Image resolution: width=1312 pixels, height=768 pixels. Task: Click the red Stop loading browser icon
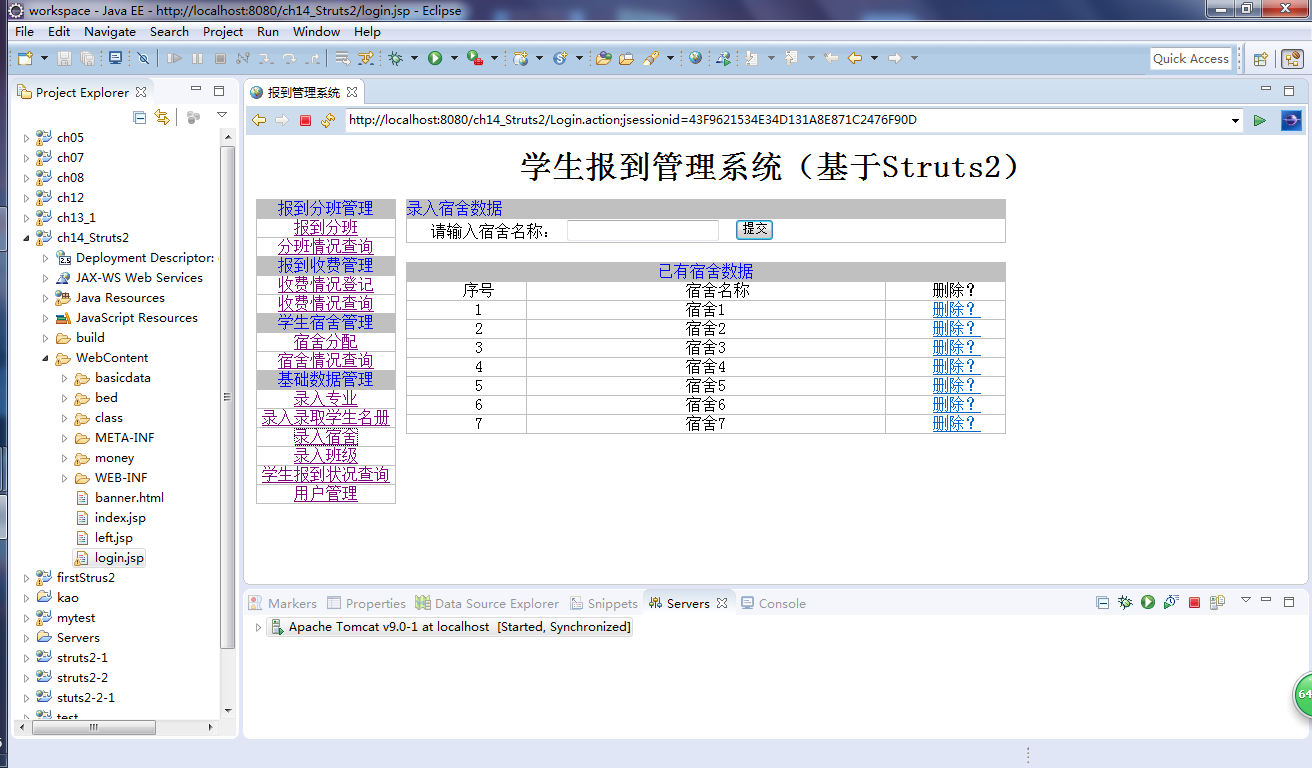[306, 120]
